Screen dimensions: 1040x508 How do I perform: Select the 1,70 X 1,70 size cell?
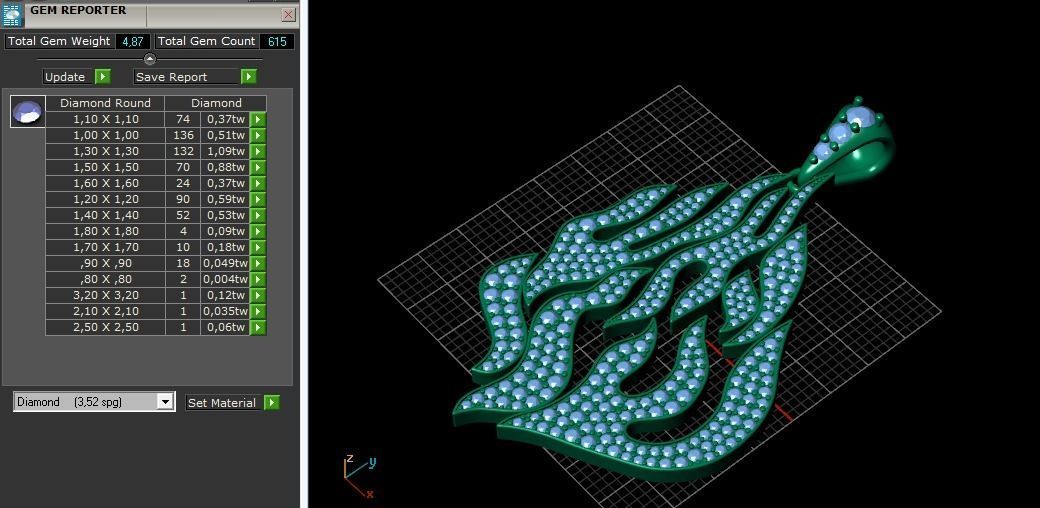pyautogui.click(x=105, y=247)
